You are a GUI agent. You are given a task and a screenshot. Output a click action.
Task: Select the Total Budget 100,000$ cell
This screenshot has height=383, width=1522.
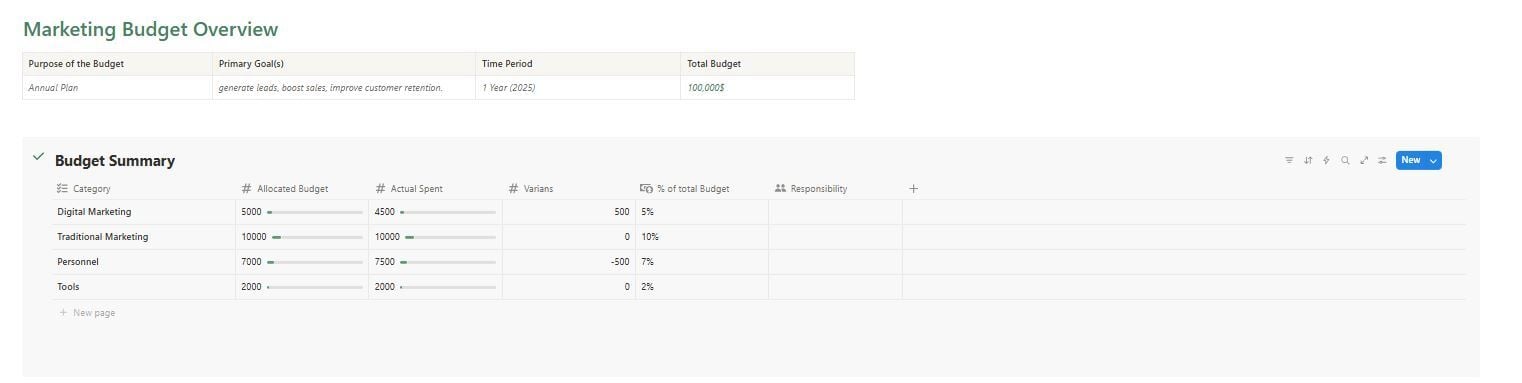tap(767, 88)
